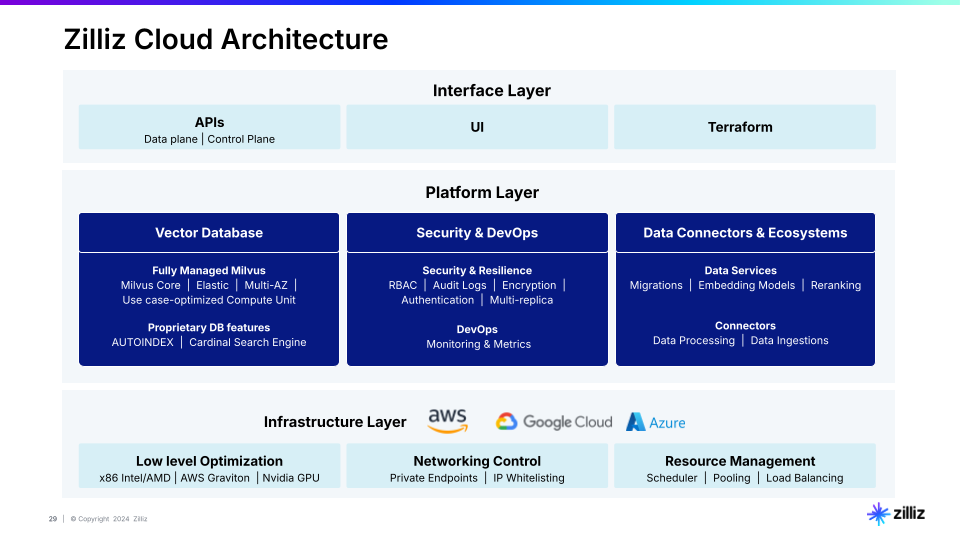Screen dimensions: 960x540
Task: Click the 'Audit Logs' text
Action: click(x=459, y=285)
